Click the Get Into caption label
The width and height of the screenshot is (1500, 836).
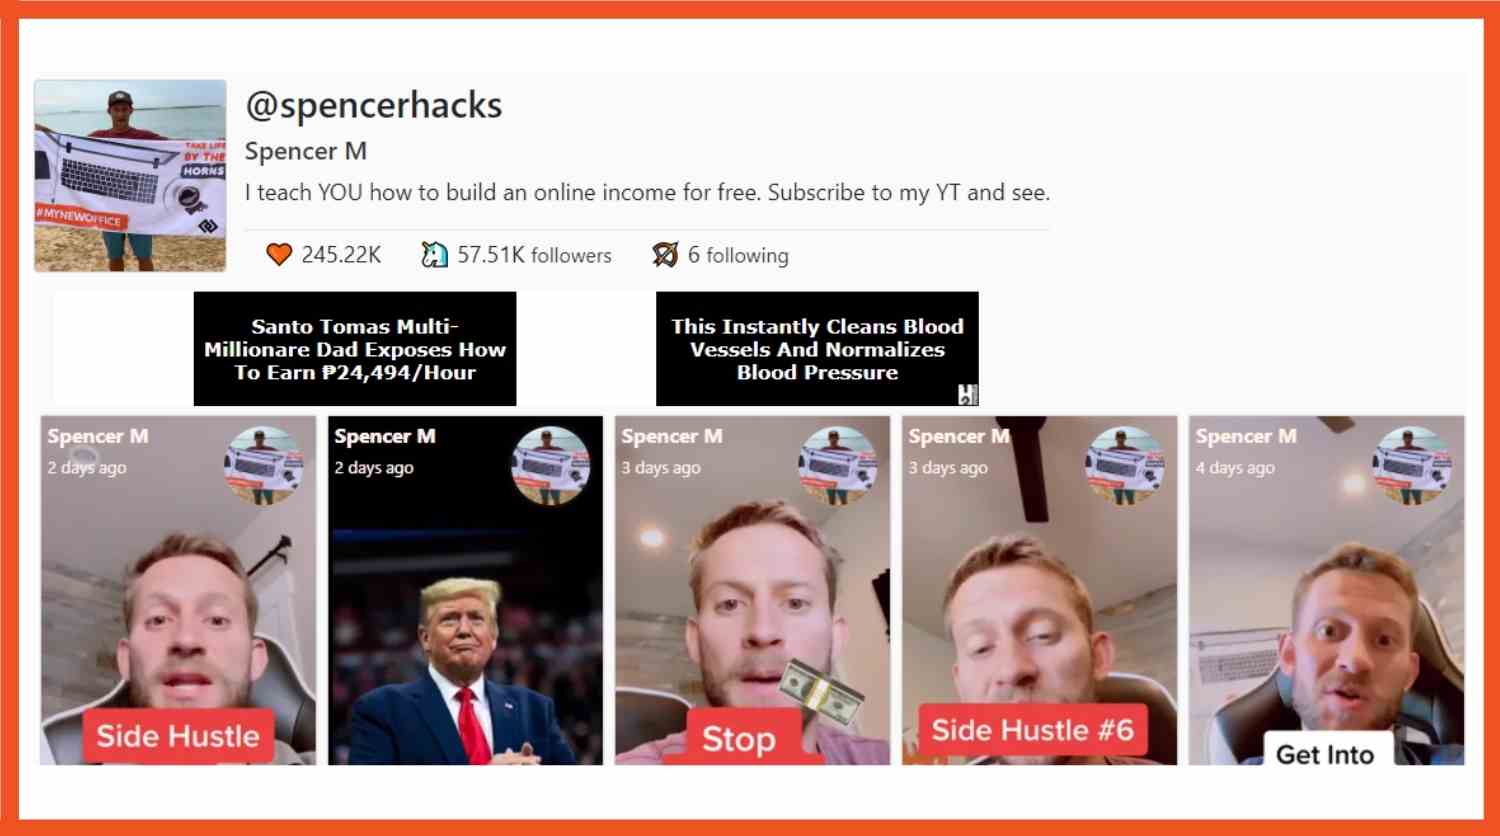tap(1325, 753)
